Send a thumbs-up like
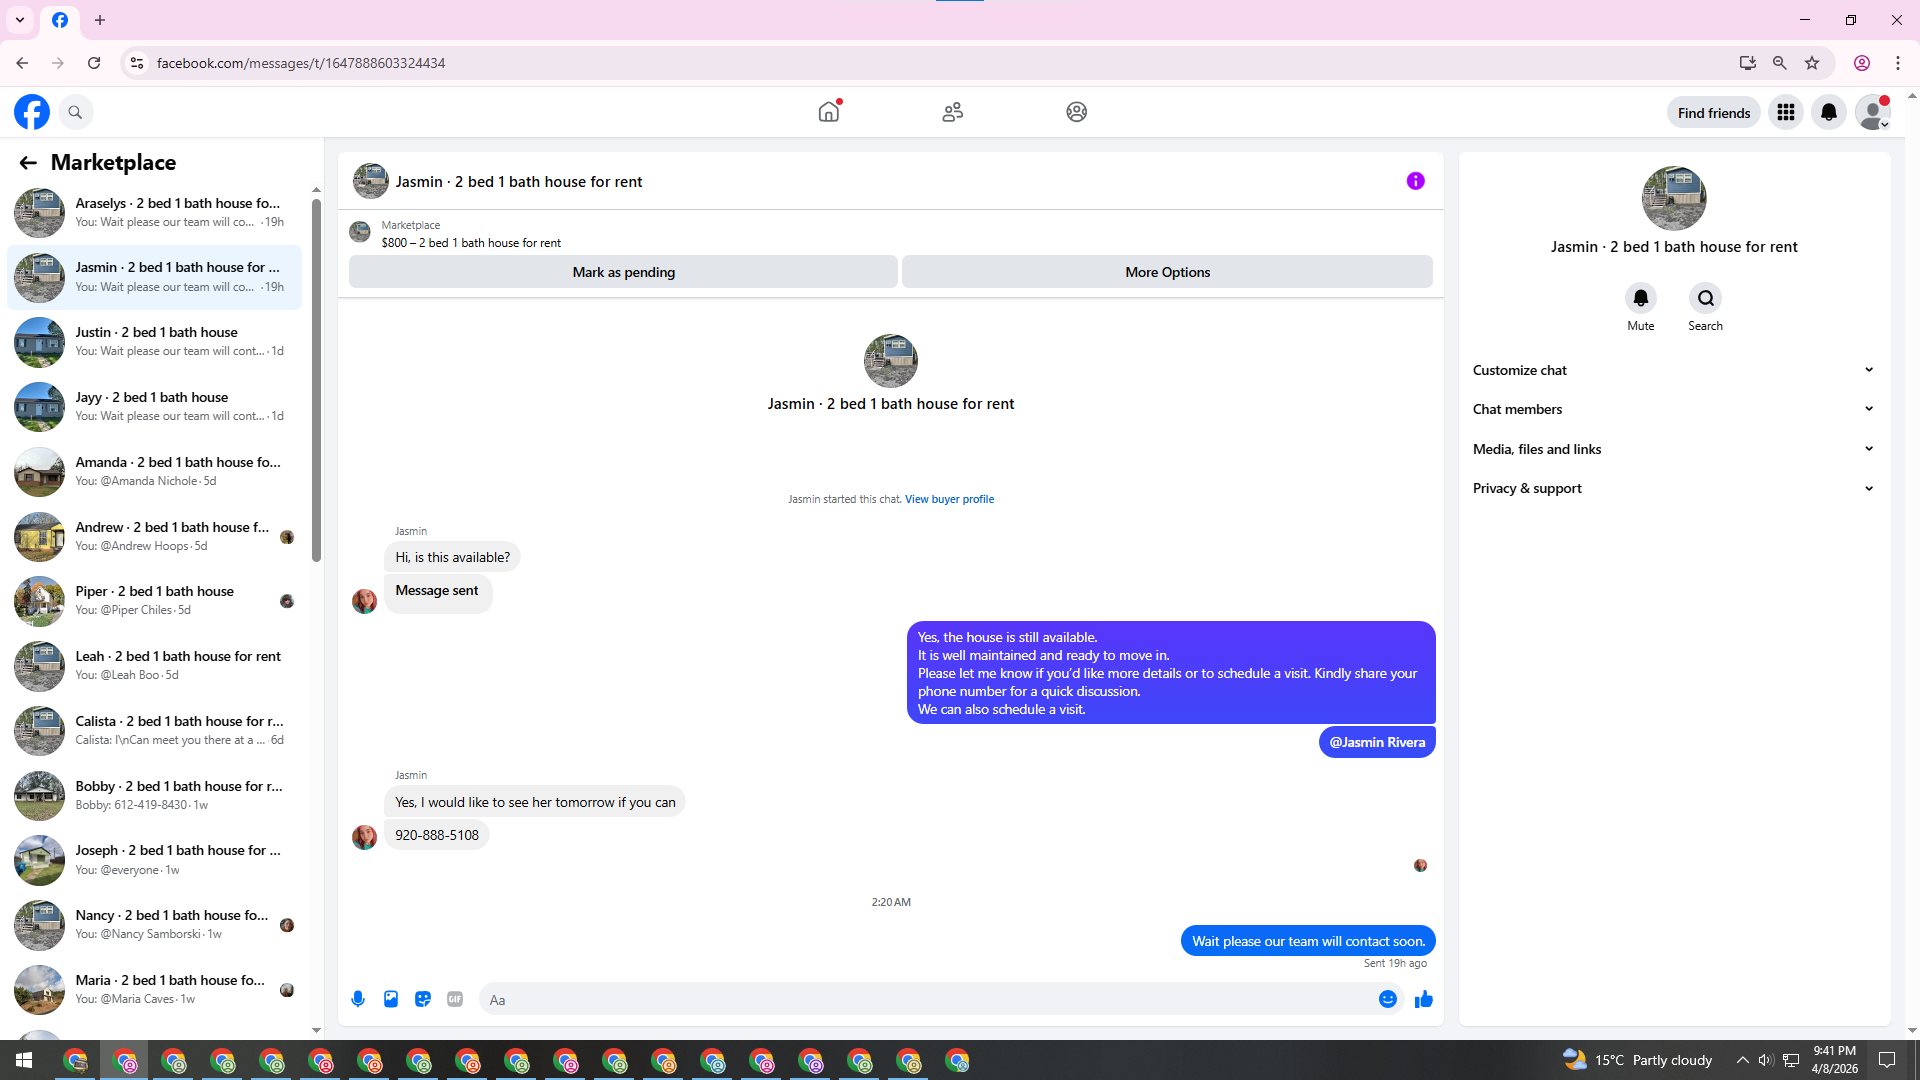1920x1080 pixels. coord(1424,999)
